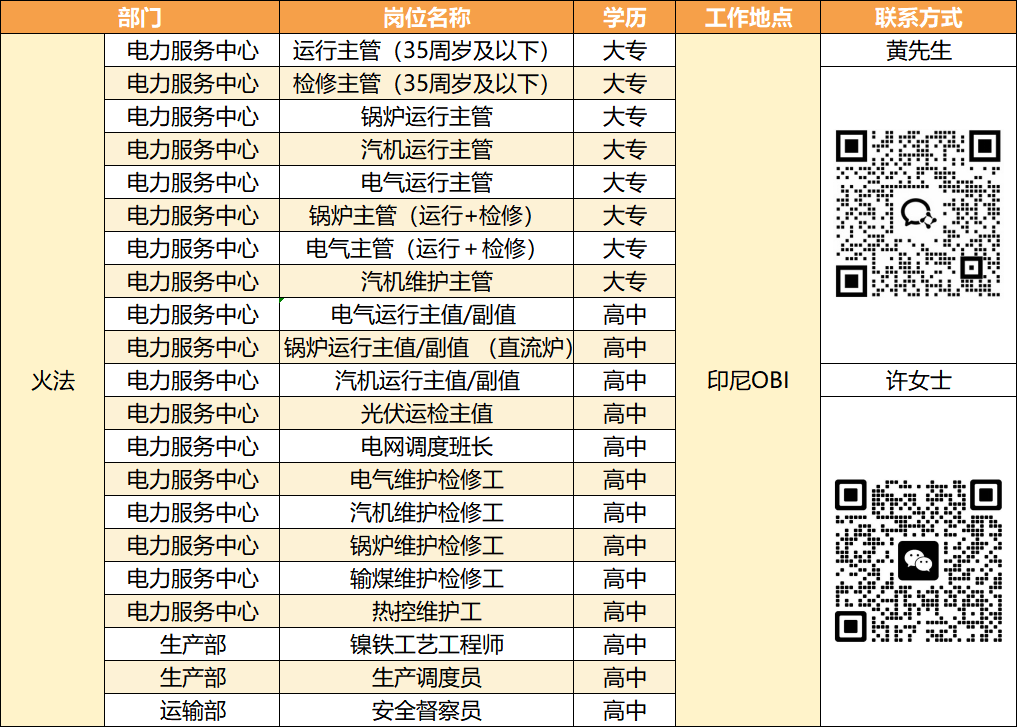
Task: Select the 电气维护检修工 cell
Action: pos(427,479)
